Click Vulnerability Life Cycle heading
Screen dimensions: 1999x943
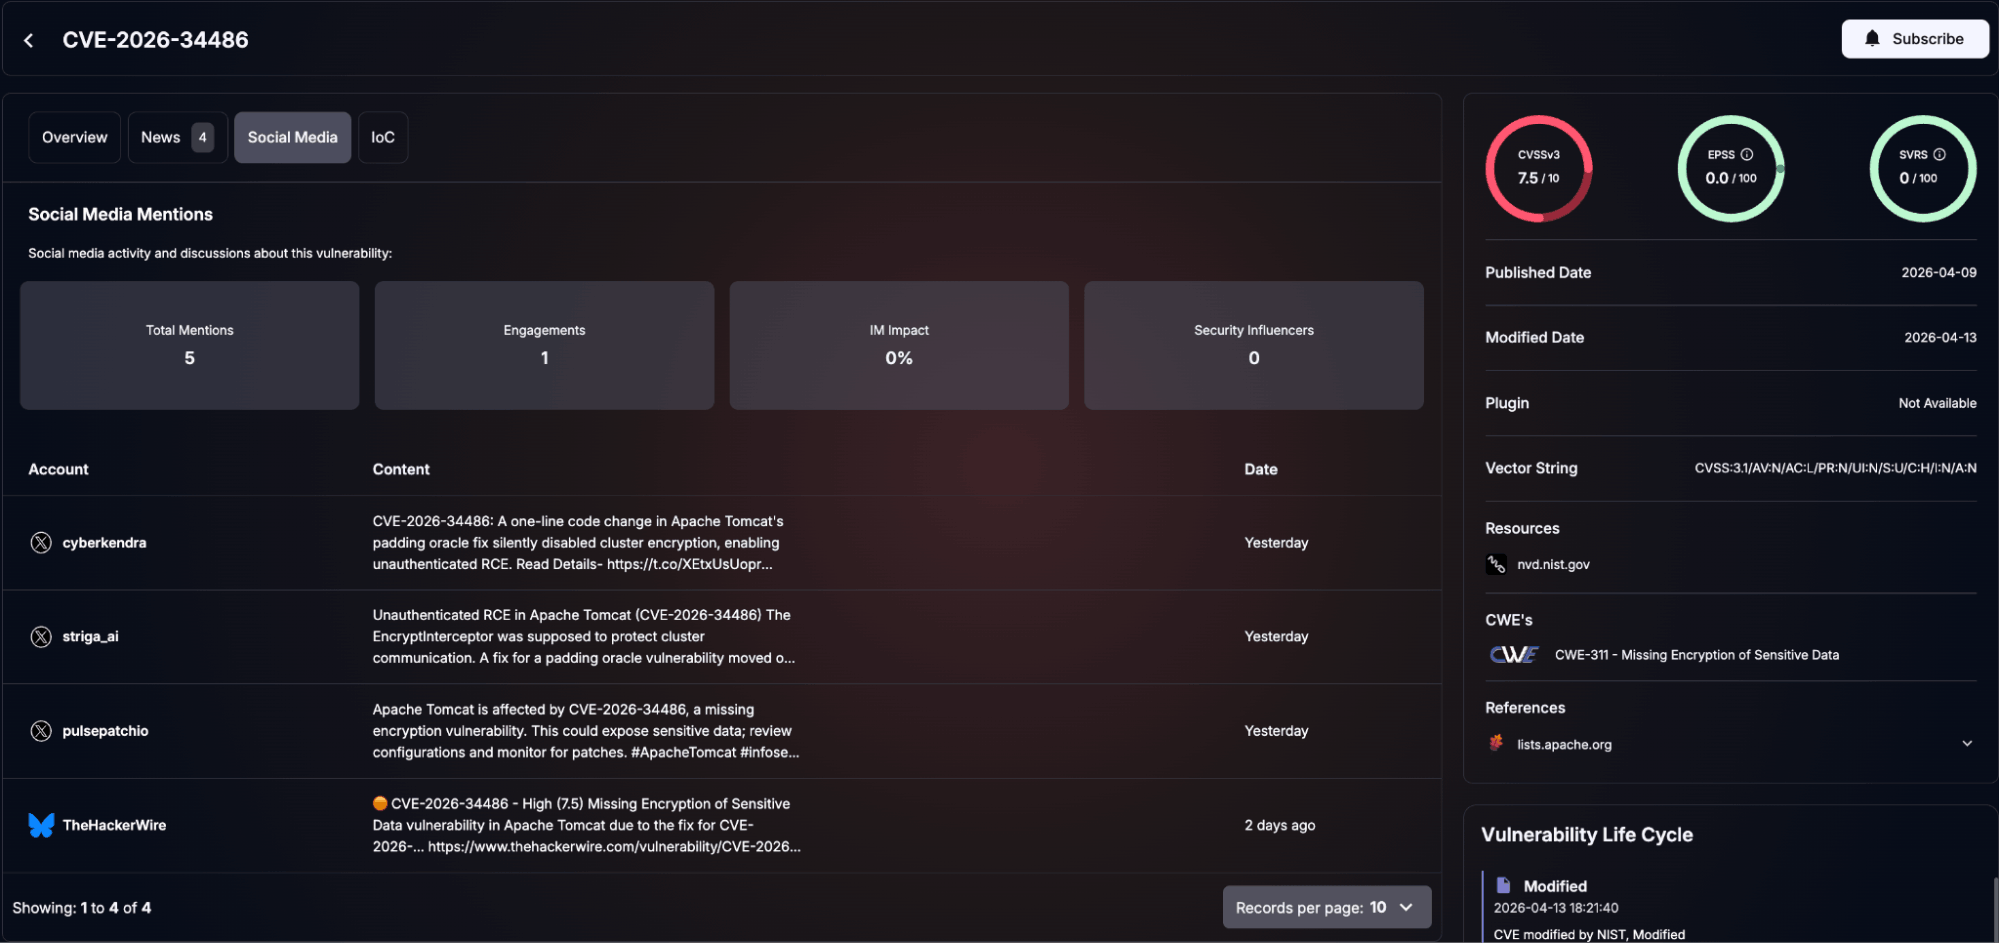(1587, 835)
